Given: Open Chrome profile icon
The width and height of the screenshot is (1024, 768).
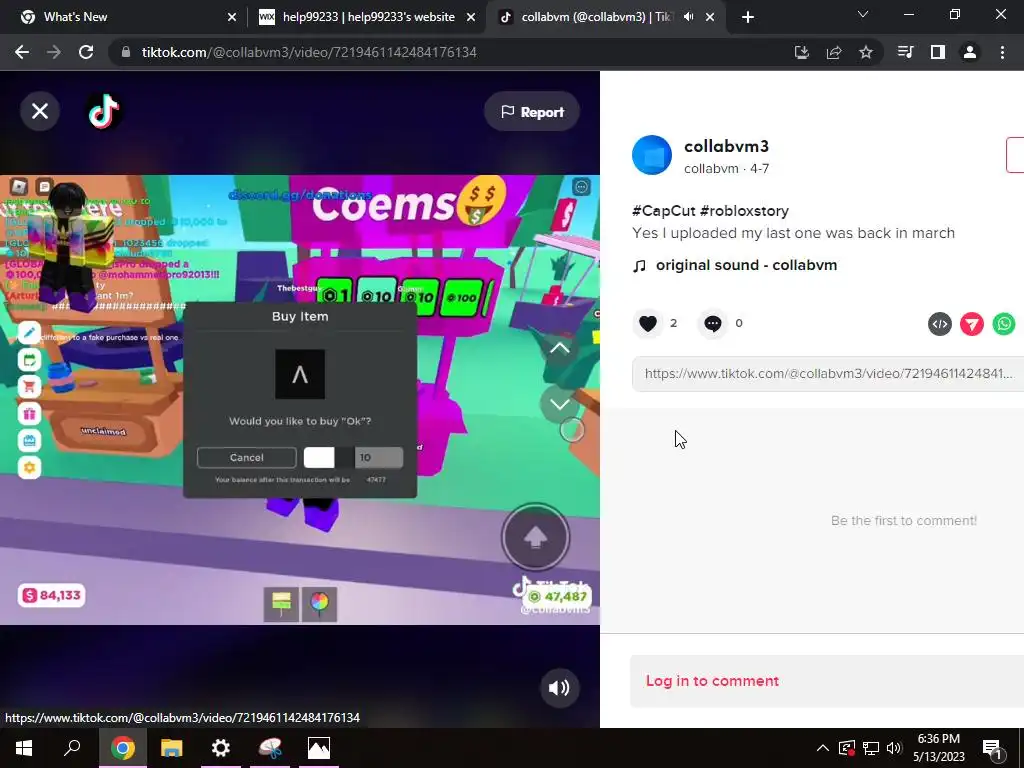Looking at the screenshot, I should tap(970, 52).
